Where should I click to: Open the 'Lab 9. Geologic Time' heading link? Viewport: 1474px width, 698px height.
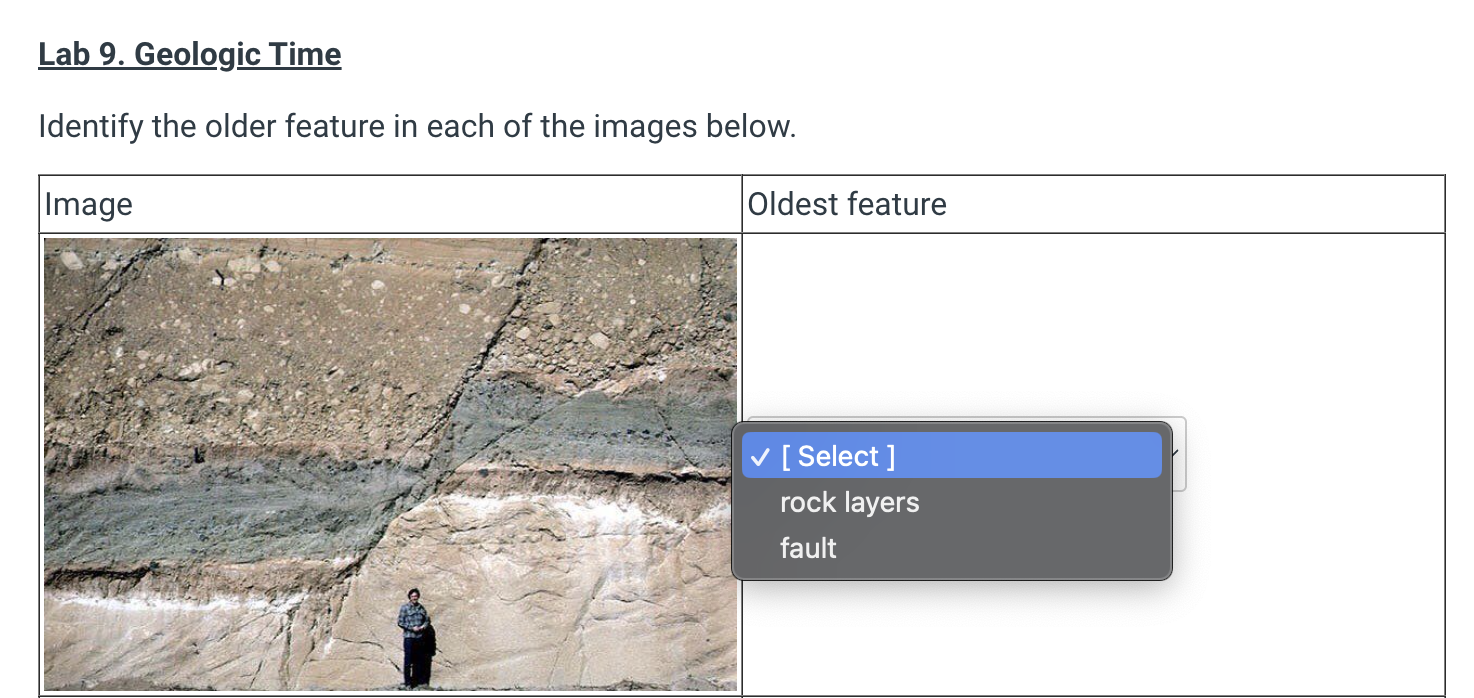188,54
